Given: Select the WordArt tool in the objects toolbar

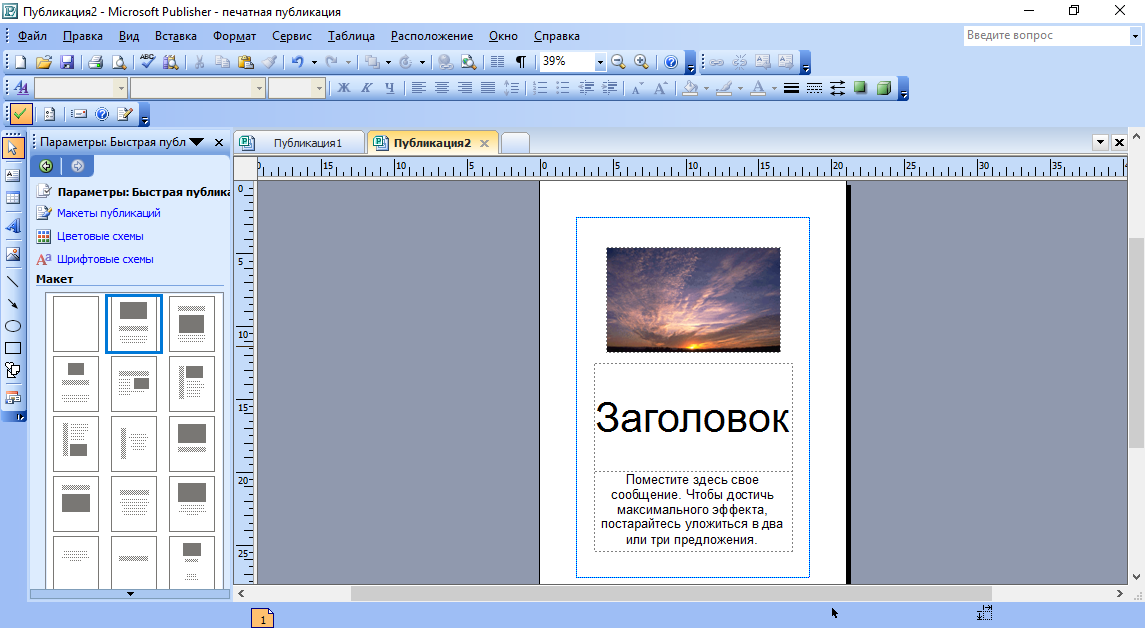Looking at the screenshot, I should (x=13, y=226).
